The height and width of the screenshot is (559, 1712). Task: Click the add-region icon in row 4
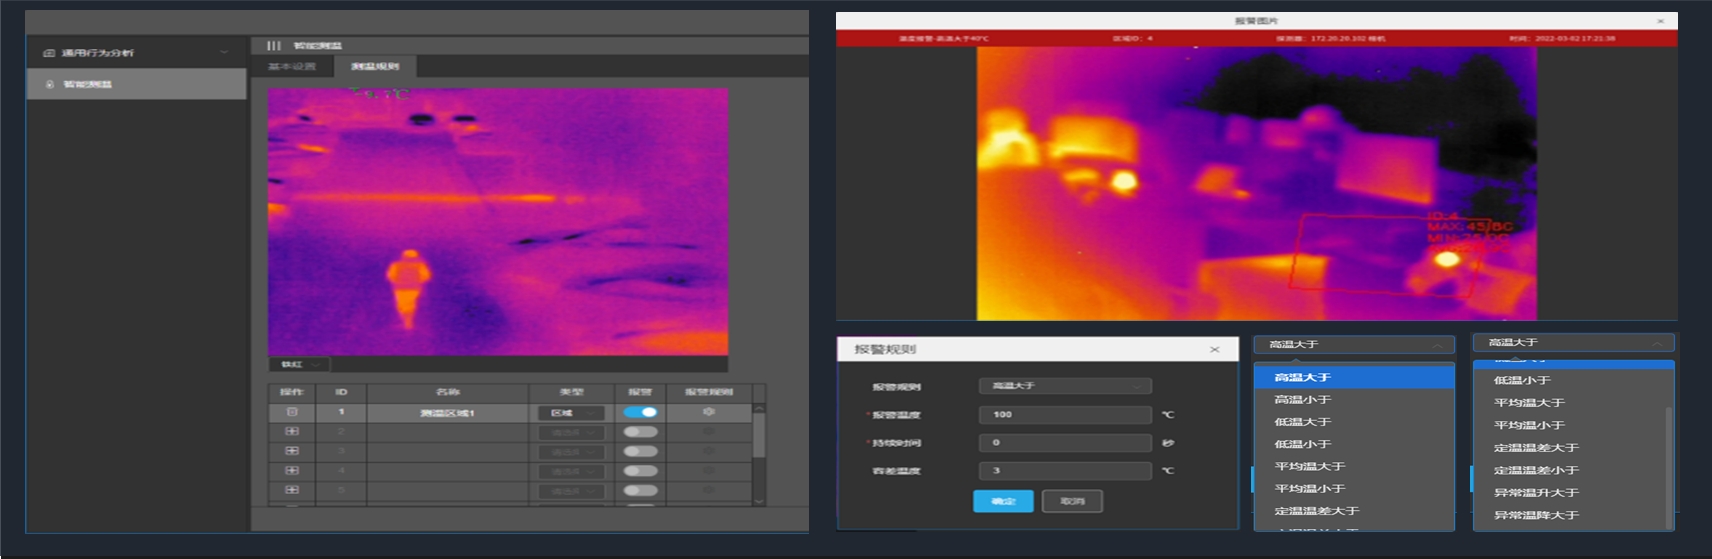pyautogui.click(x=292, y=471)
